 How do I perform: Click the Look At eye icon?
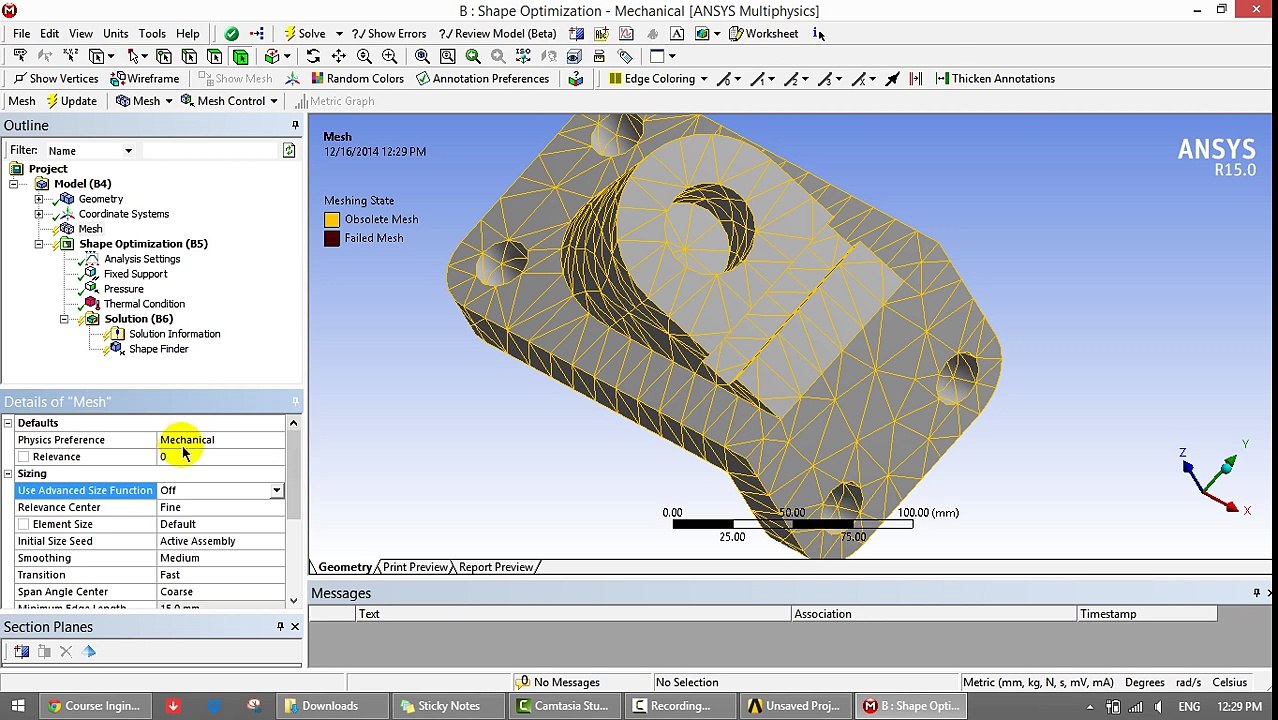pyautogui.click(x=574, y=56)
